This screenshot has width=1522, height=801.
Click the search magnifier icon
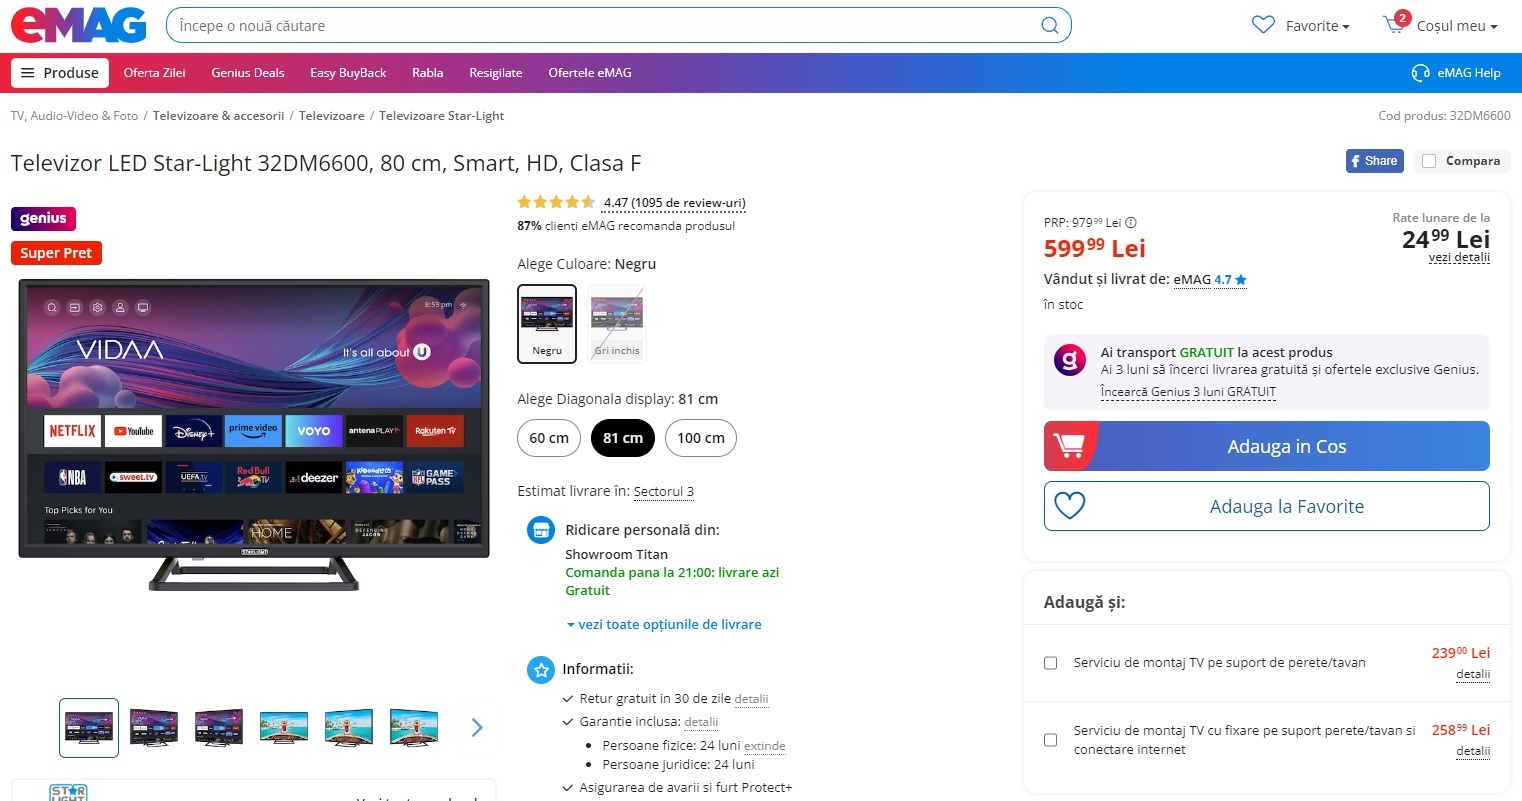[1049, 26]
